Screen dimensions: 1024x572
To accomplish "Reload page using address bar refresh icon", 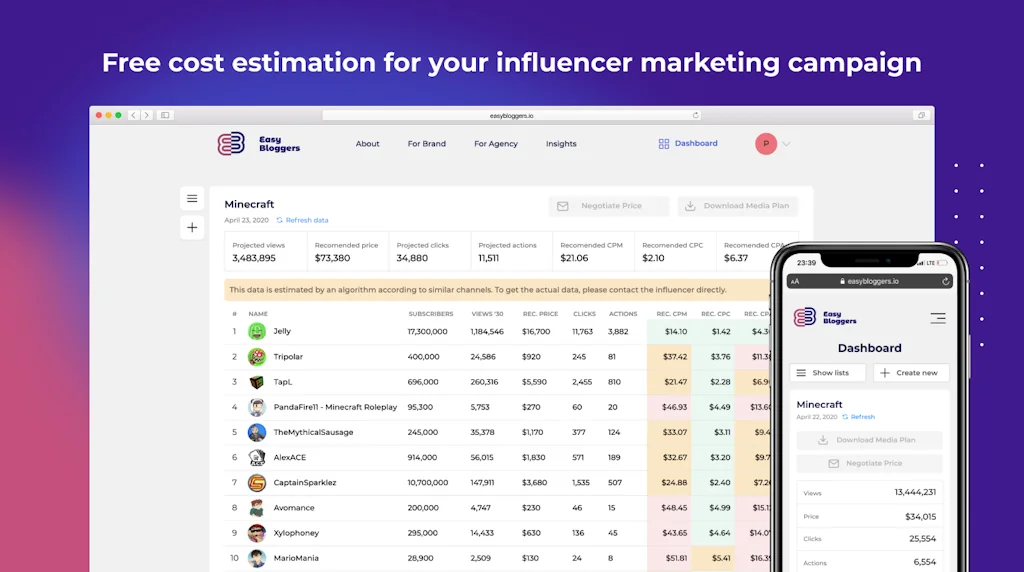I will pyautogui.click(x=696, y=115).
